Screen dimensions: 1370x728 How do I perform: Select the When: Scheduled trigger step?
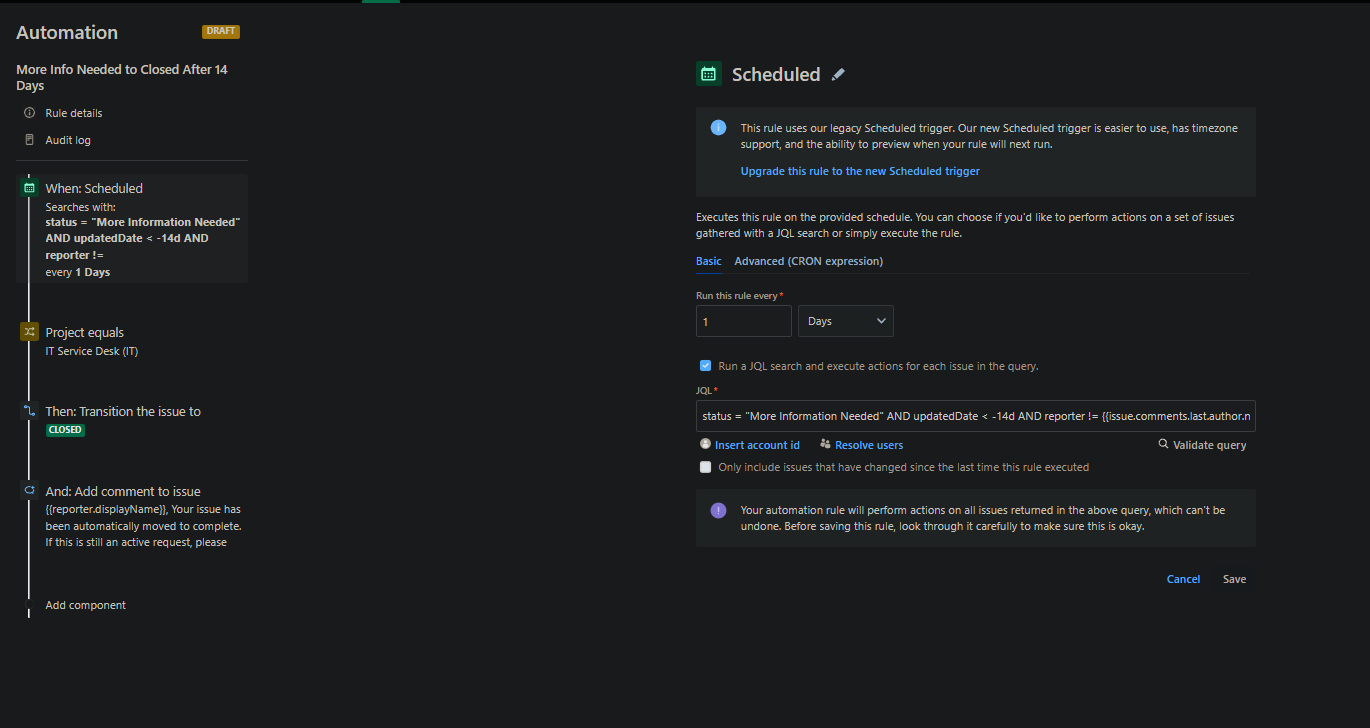[132, 228]
